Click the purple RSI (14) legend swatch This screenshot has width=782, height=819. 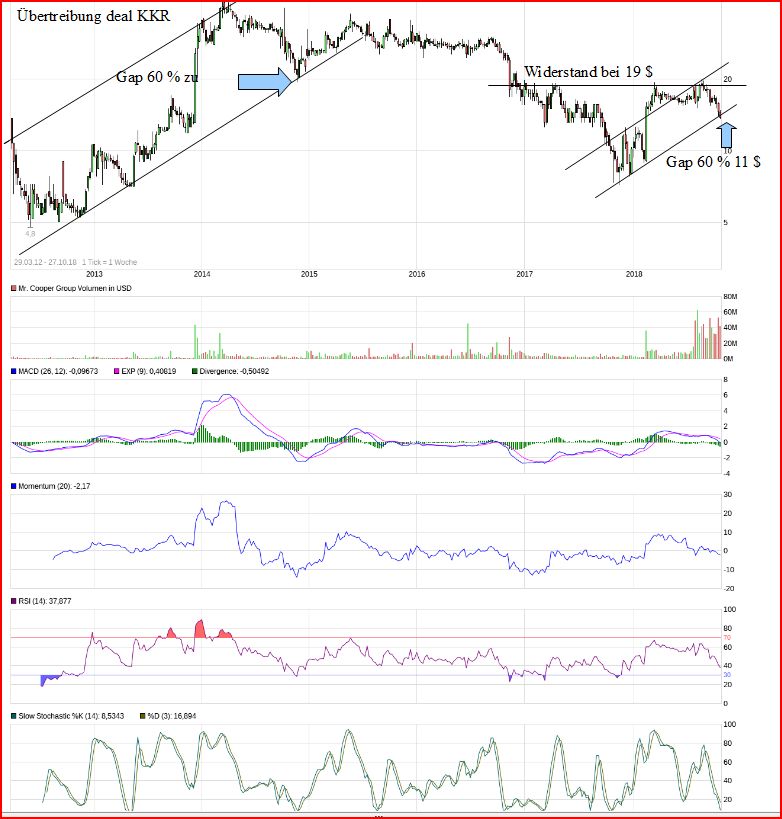click(x=14, y=601)
